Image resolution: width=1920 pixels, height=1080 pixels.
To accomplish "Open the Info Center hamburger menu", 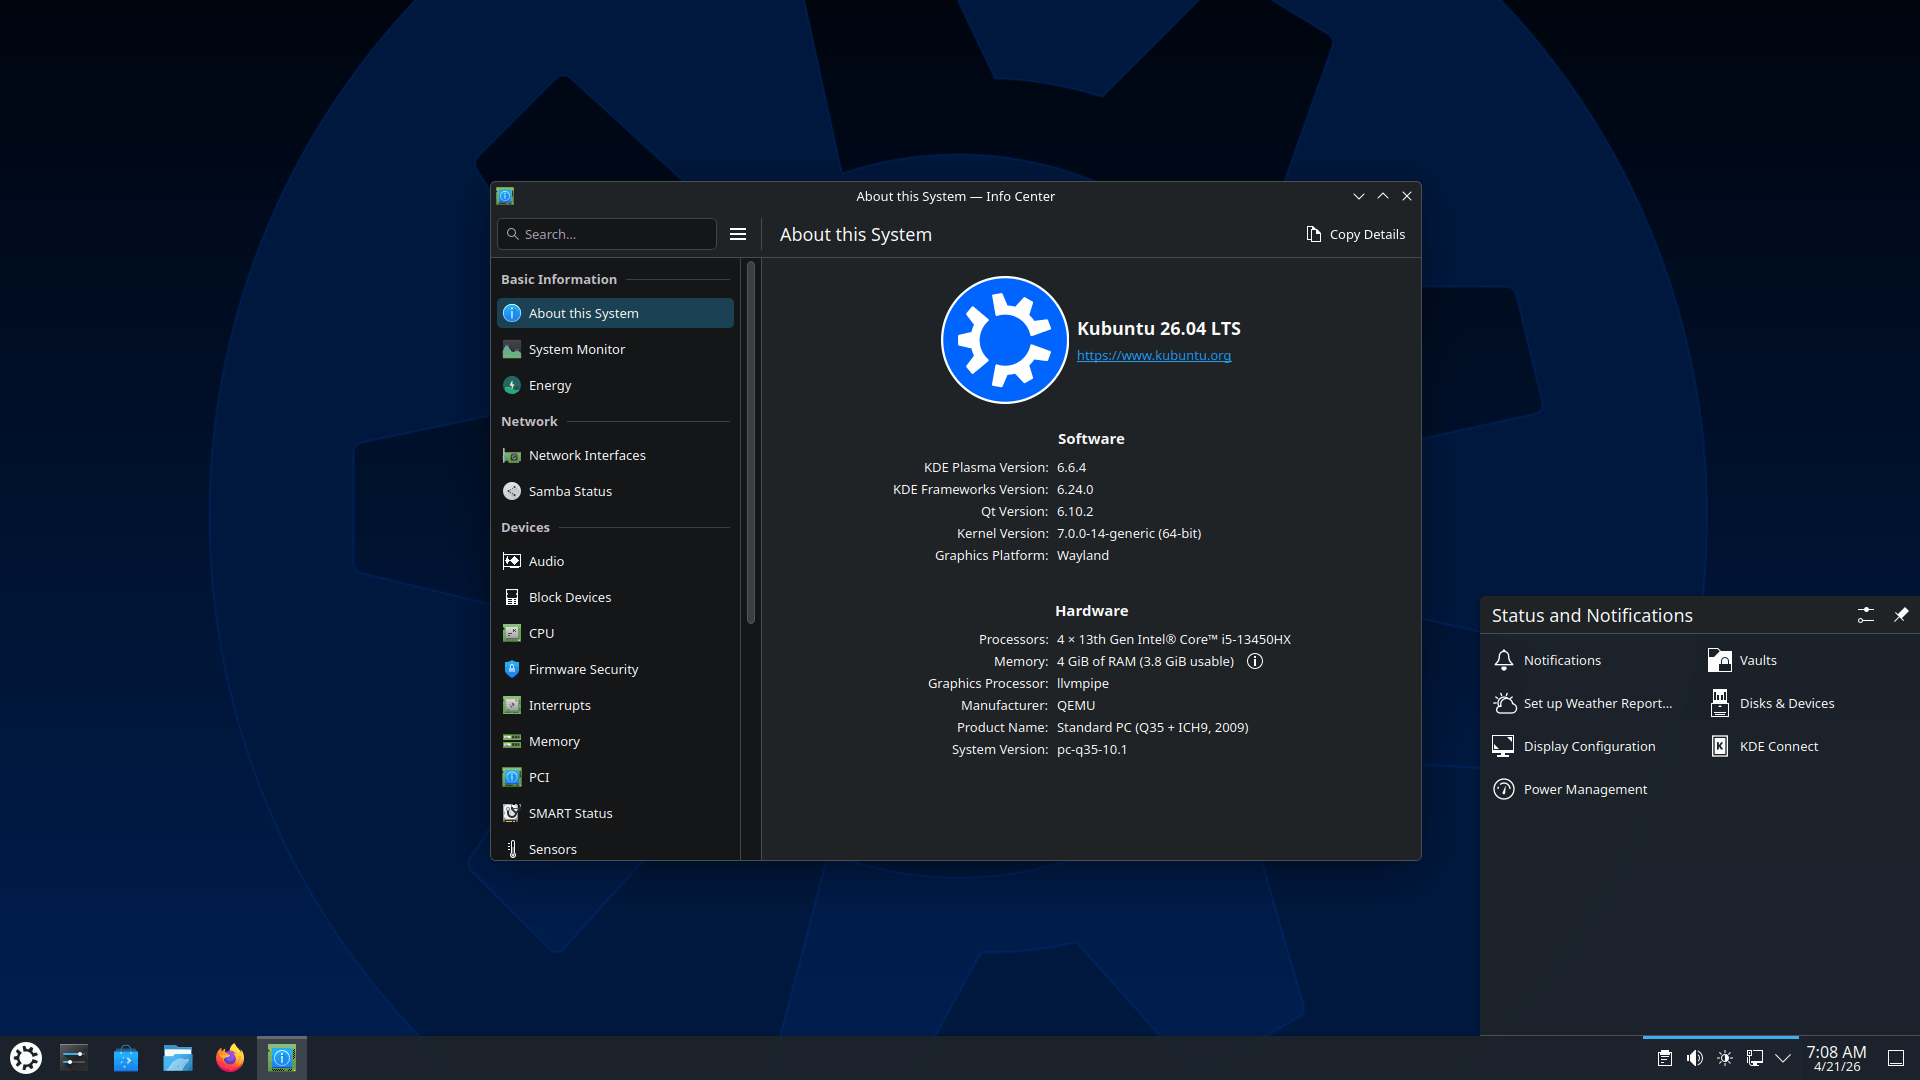I will pyautogui.click(x=738, y=233).
